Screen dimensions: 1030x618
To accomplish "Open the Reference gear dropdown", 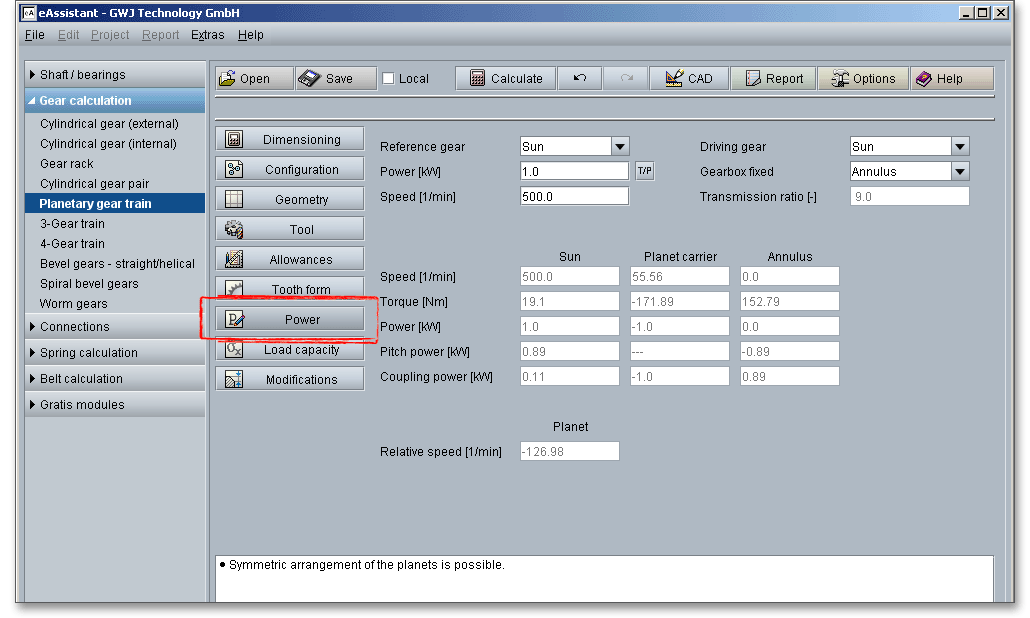I will click(x=619, y=147).
